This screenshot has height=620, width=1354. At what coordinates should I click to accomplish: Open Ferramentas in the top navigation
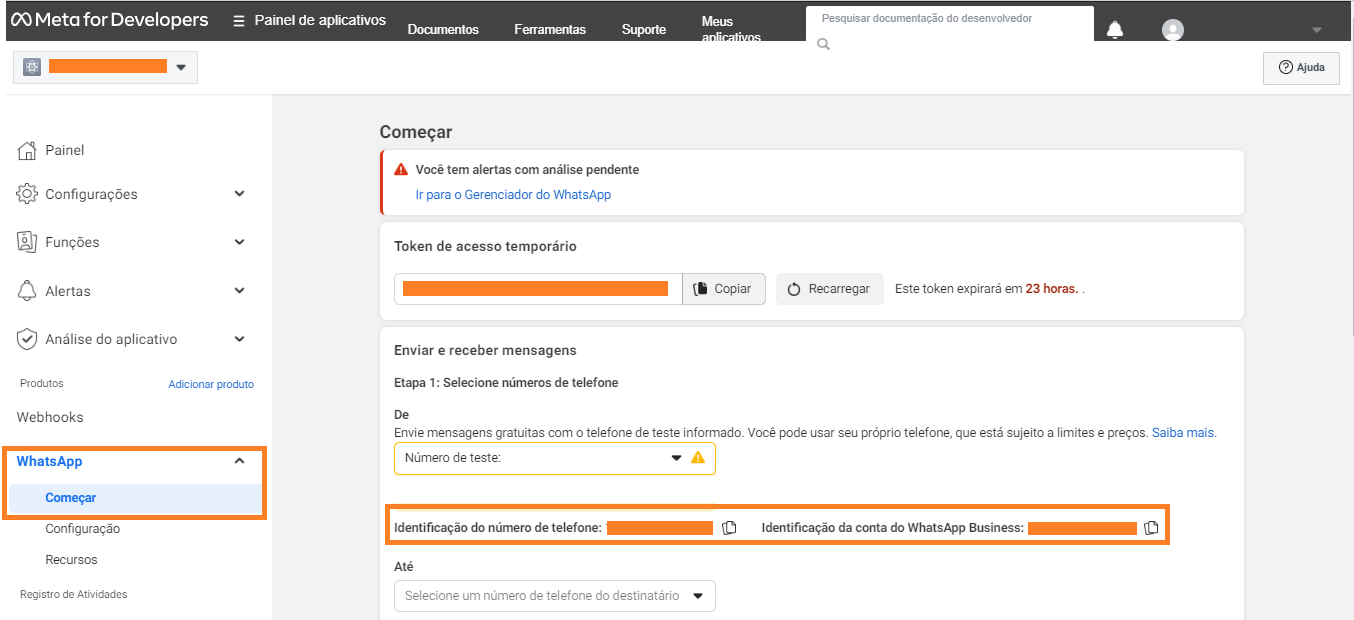pyautogui.click(x=550, y=30)
